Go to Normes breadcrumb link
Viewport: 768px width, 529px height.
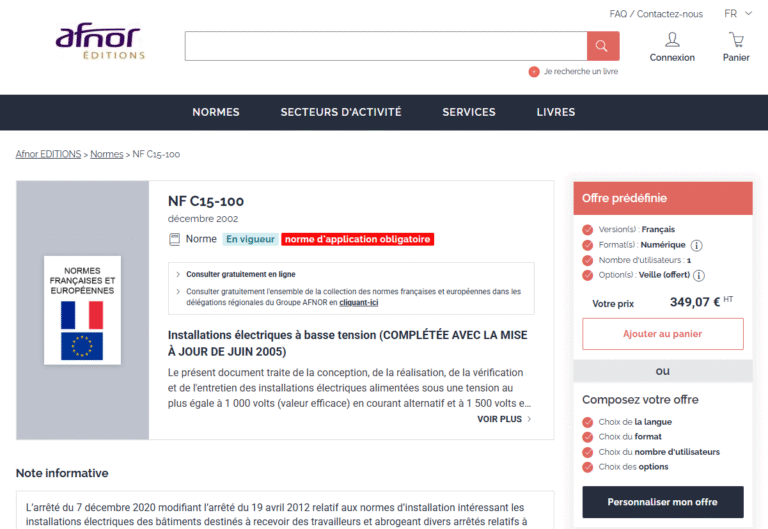pos(107,154)
